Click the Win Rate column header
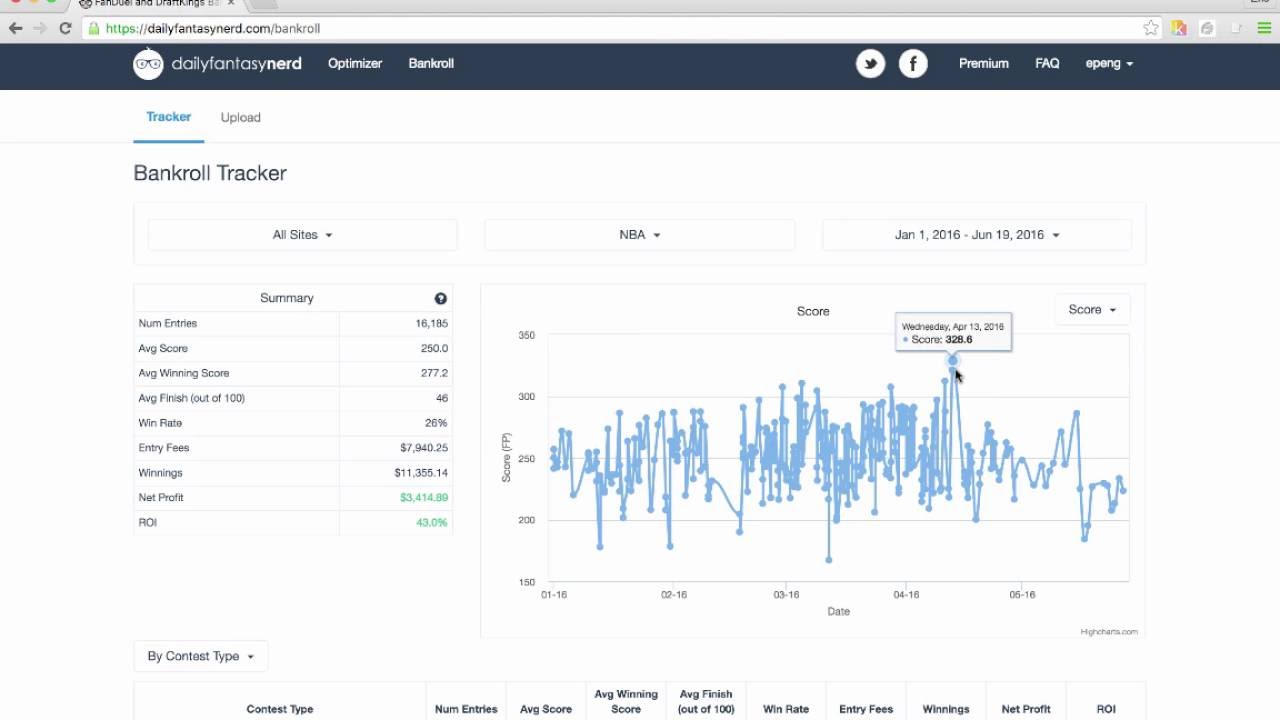 click(x=786, y=709)
